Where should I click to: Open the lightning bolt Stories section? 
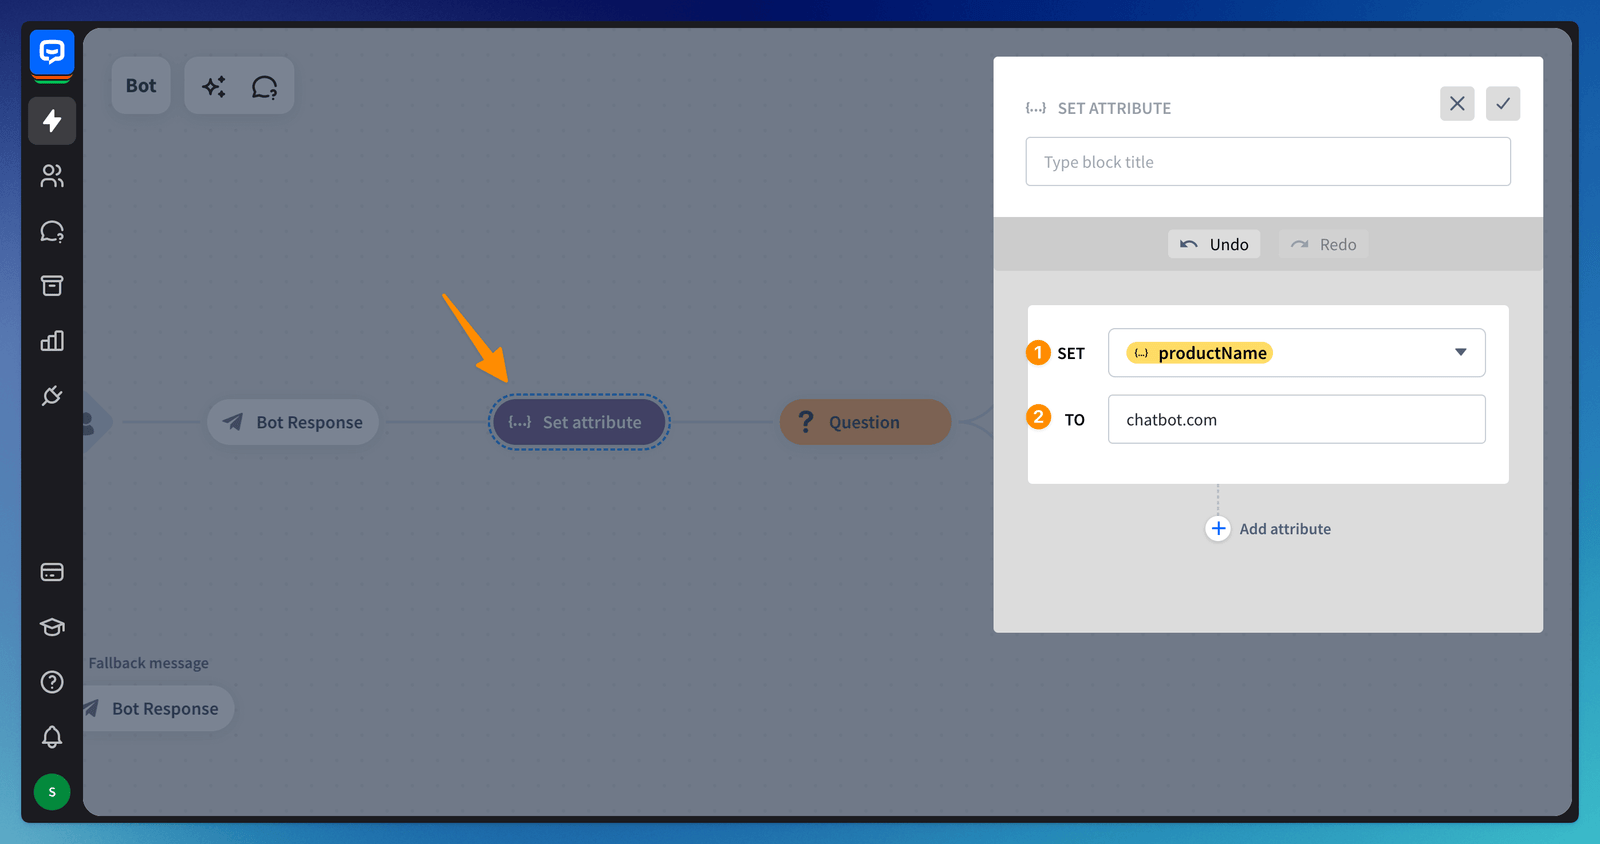tap(52, 121)
